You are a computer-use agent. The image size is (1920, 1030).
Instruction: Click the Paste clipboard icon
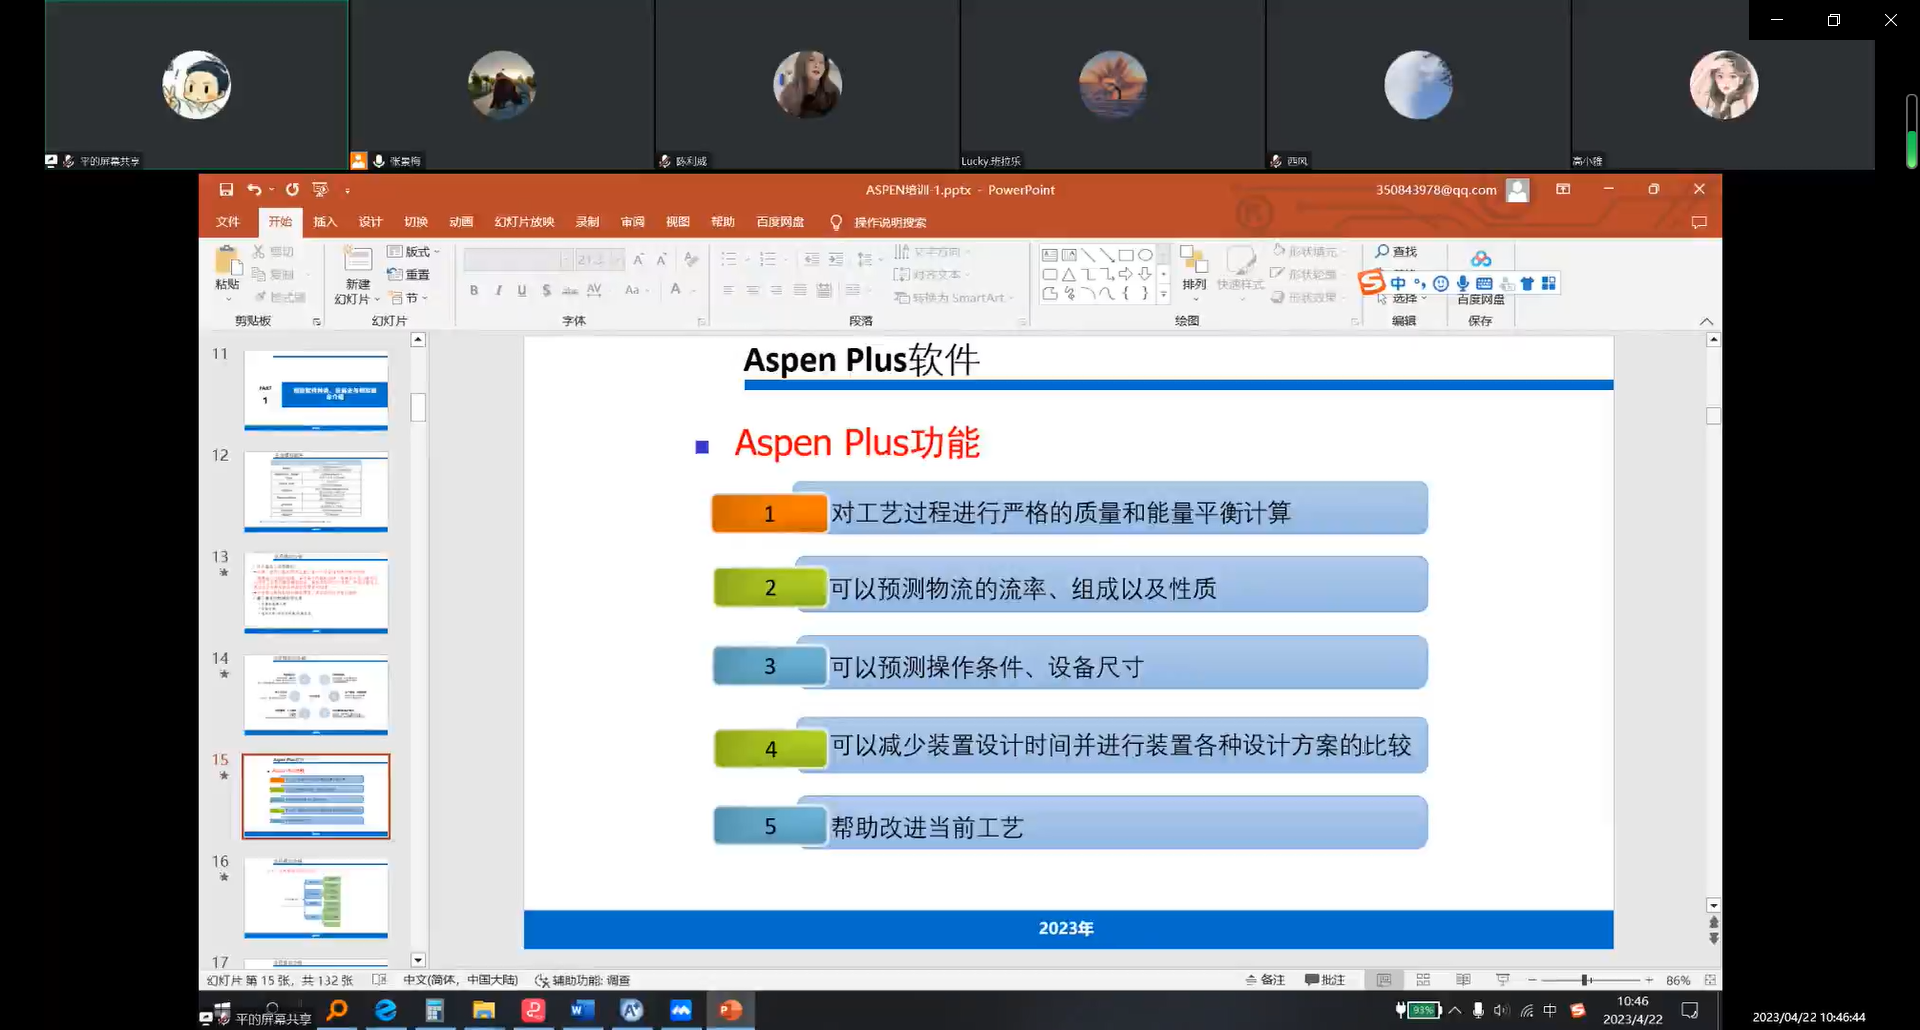click(228, 261)
